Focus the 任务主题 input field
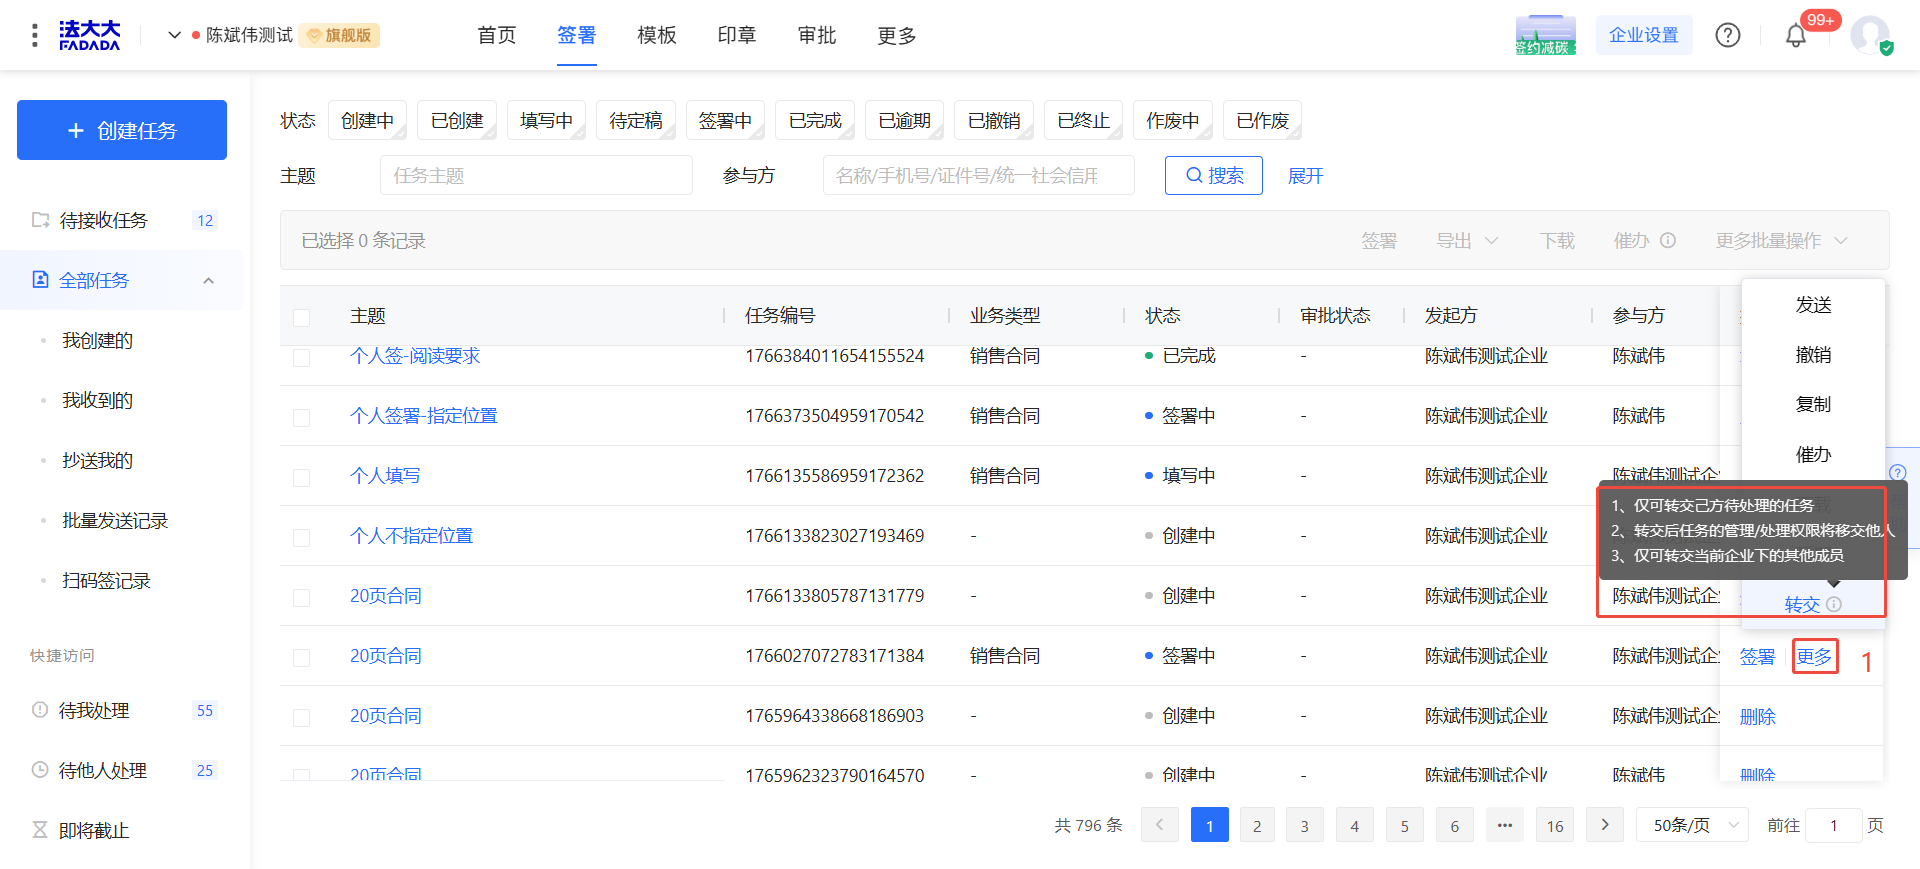This screenshot has height=869, width=1920. pyautogui.click(x=536, y=176)
